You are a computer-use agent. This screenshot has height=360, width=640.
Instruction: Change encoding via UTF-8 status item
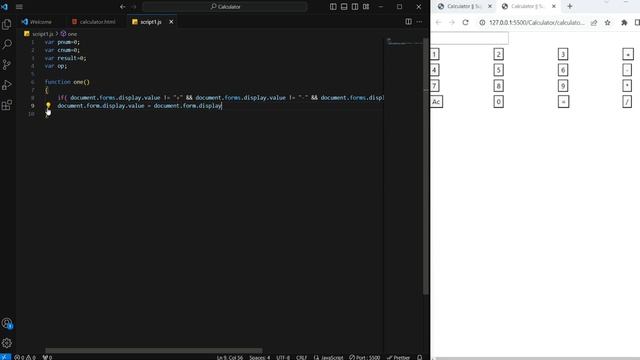[283, 357]
